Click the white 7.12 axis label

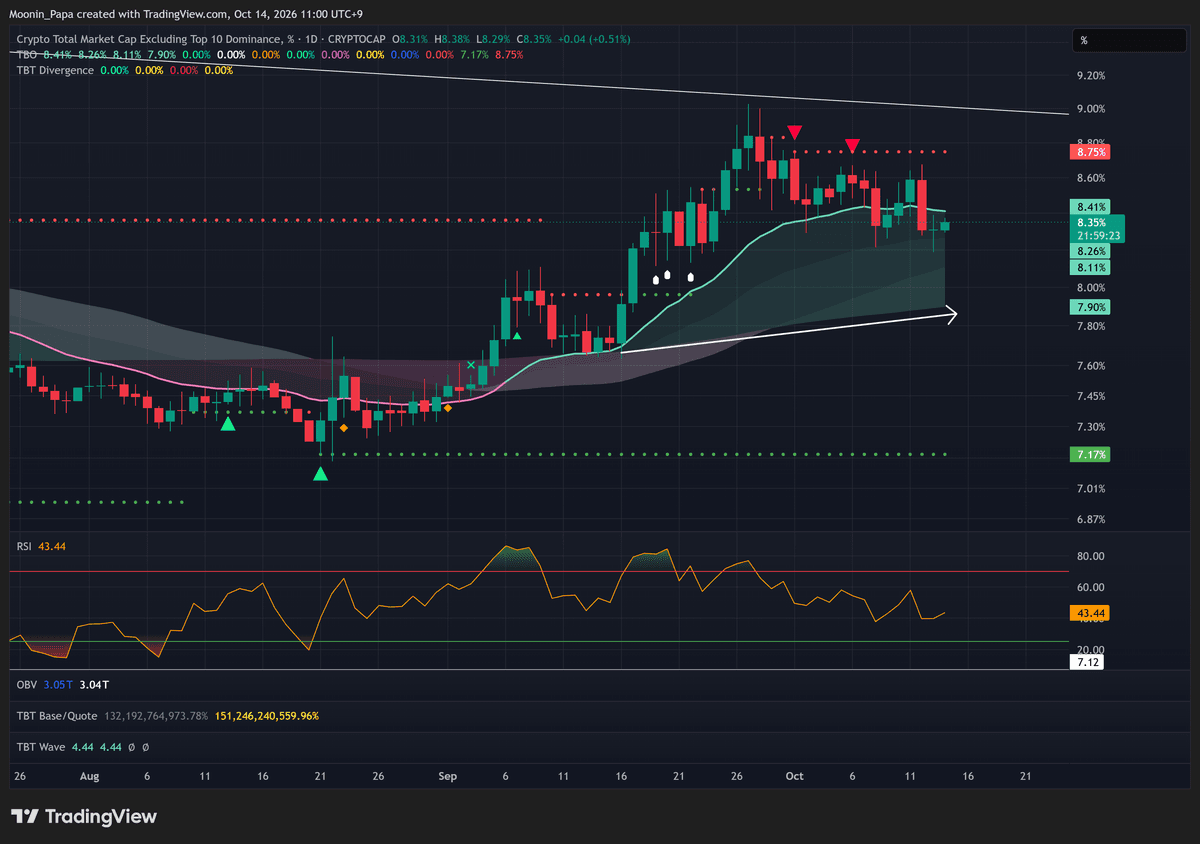click(1086, 662)
